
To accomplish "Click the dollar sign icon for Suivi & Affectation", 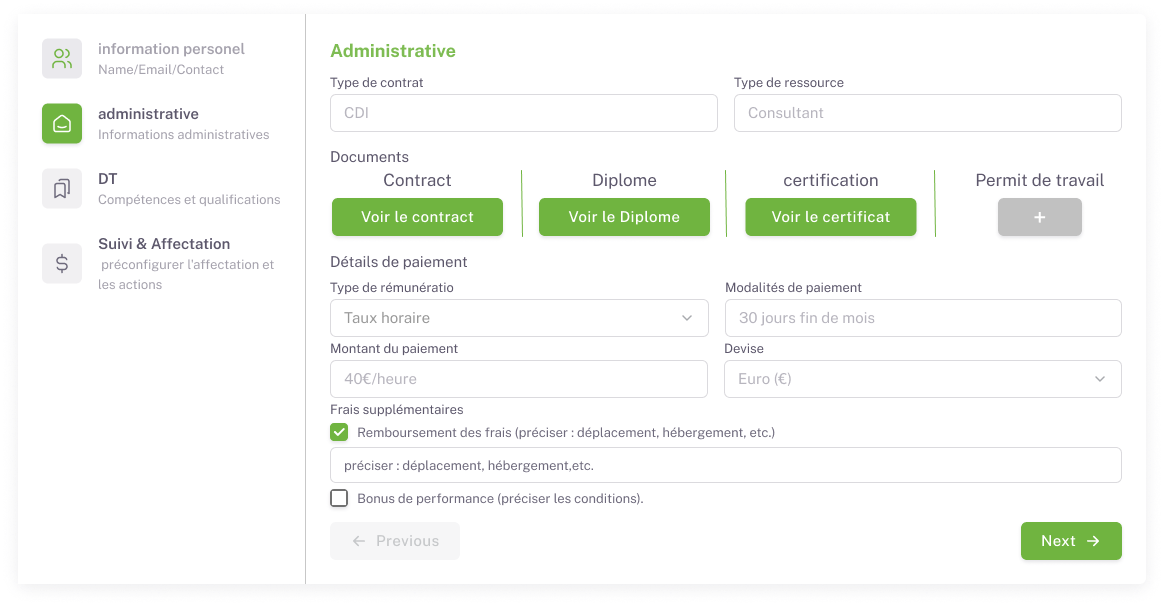I will 62,263.
